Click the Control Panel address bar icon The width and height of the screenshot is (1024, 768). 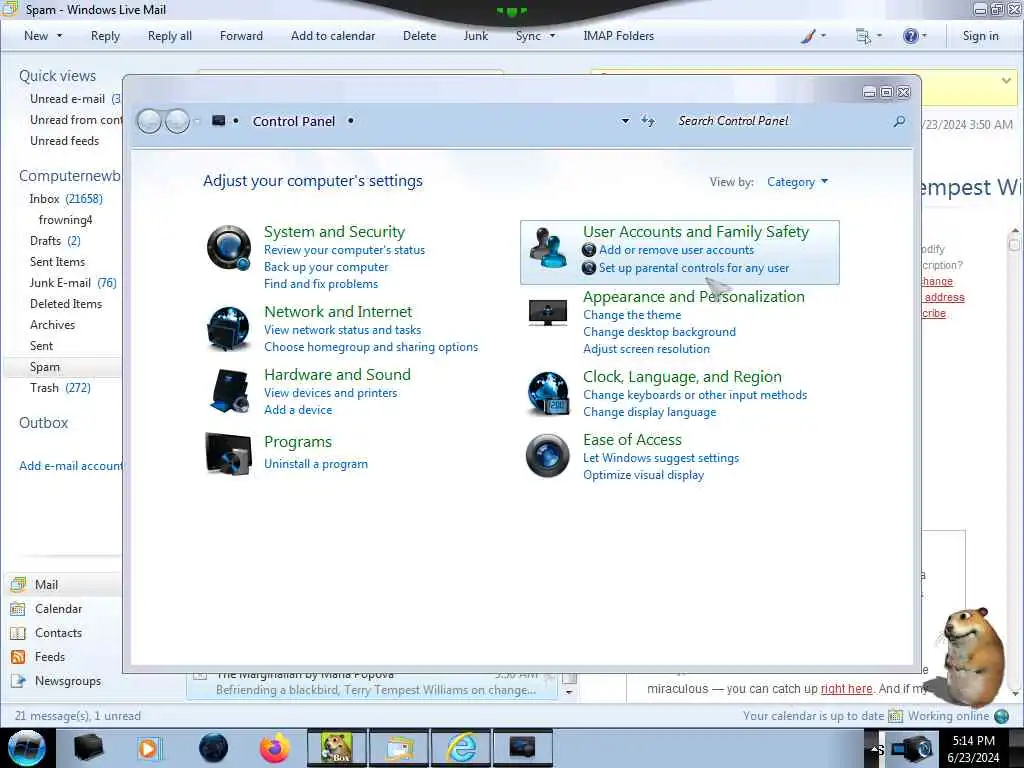[219, 121]
